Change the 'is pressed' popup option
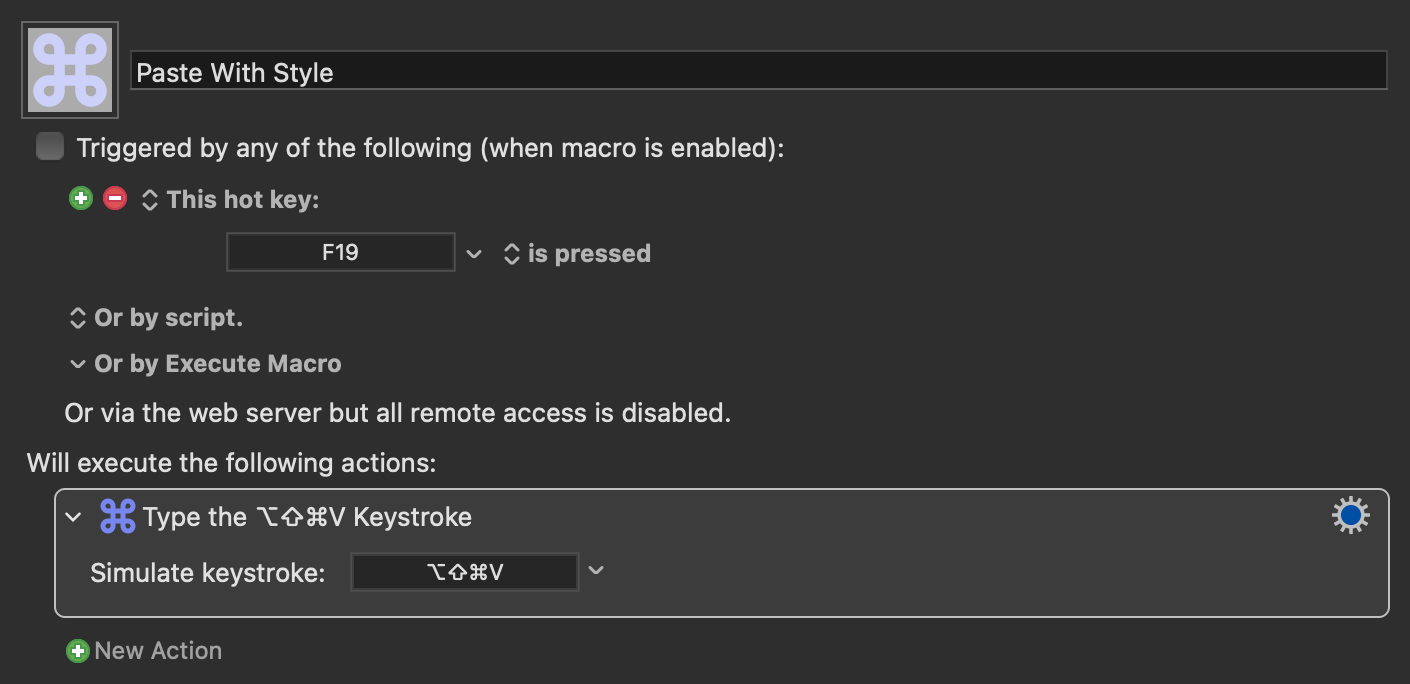Image resolution: width=1410 pixels, height=684 pixels. coord(577,254)
